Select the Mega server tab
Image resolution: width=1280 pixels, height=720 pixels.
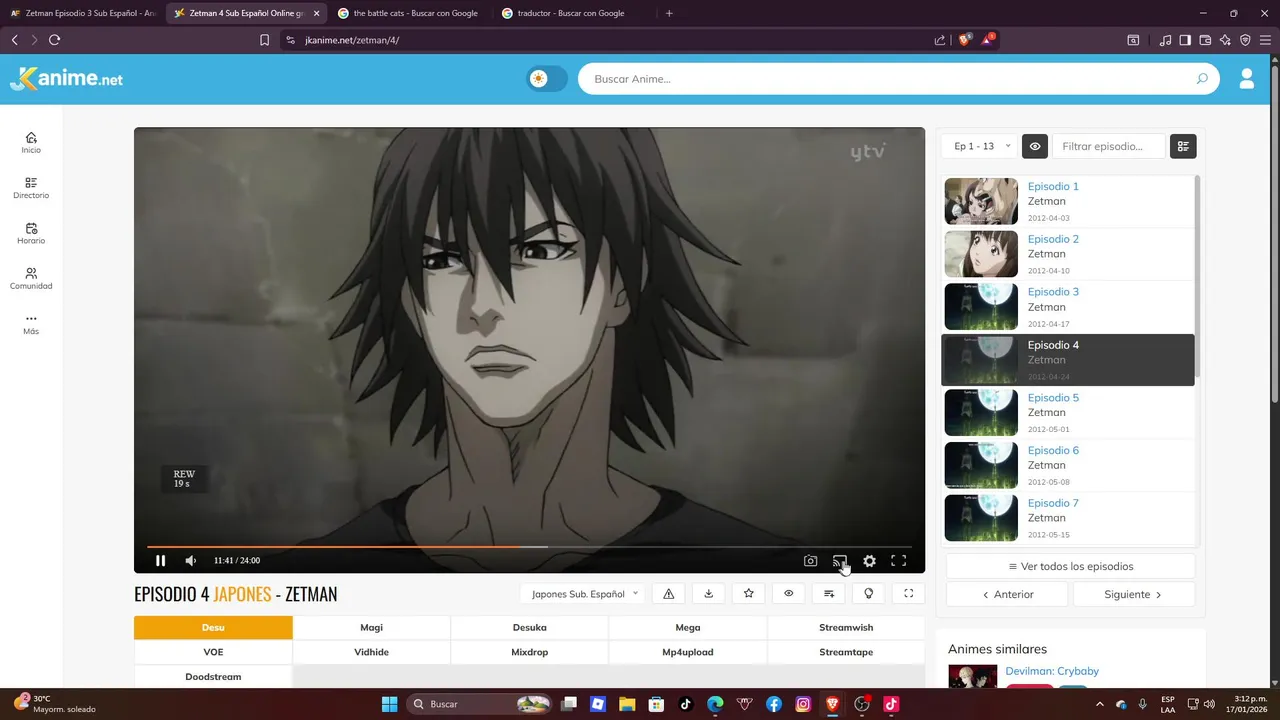(688, 628)
